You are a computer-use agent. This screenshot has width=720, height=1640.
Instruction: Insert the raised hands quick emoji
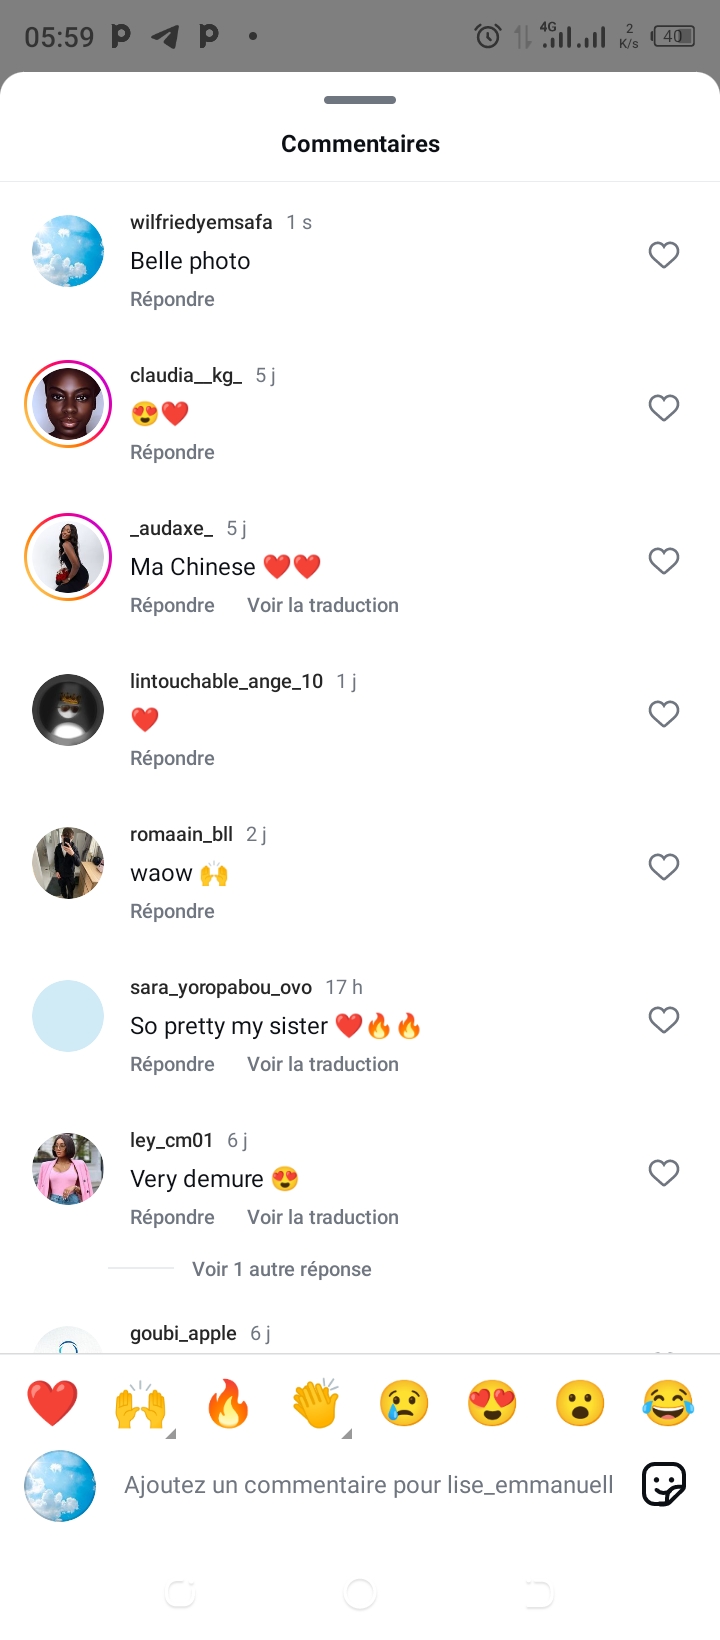coord(140,1404)
